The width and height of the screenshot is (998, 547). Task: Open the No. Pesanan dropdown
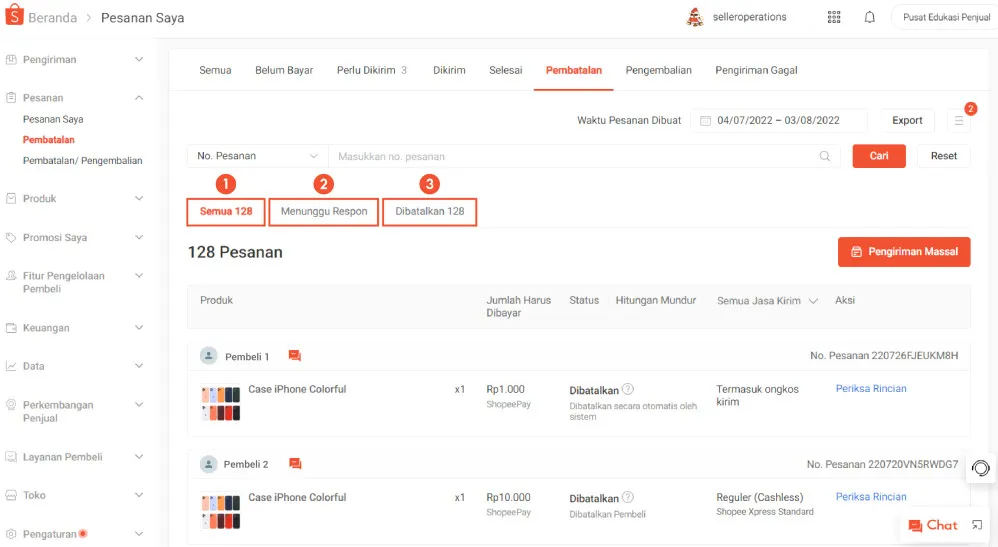point(258,156)
